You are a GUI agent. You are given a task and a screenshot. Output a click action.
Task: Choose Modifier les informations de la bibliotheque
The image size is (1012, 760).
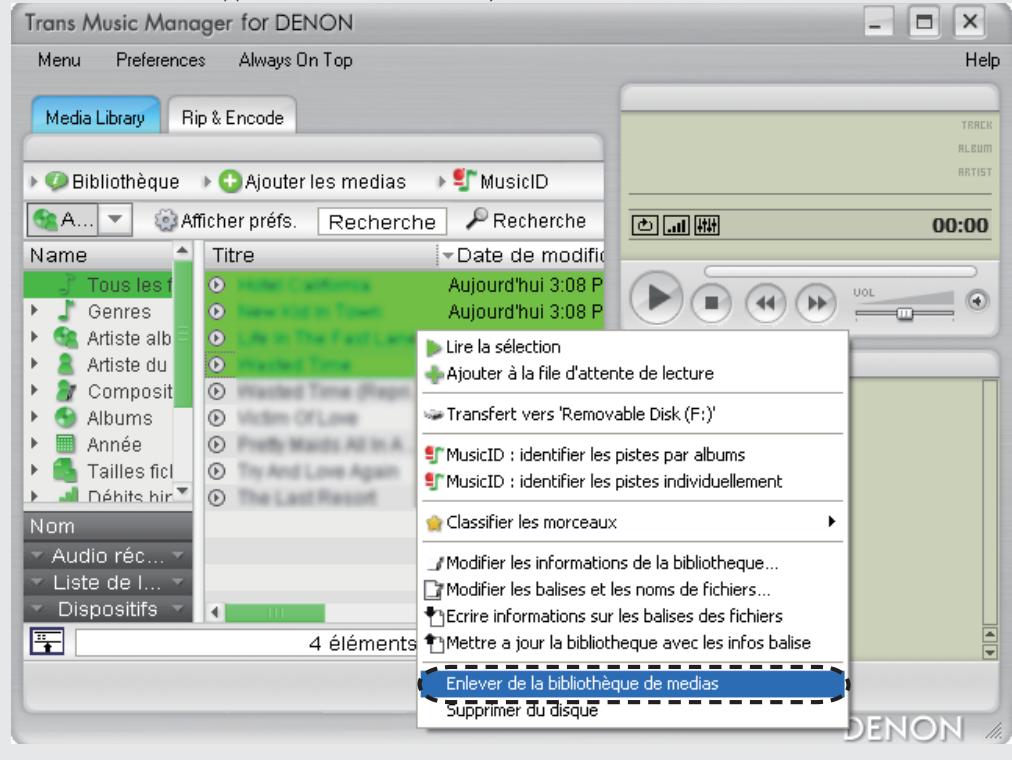point(634,563)
